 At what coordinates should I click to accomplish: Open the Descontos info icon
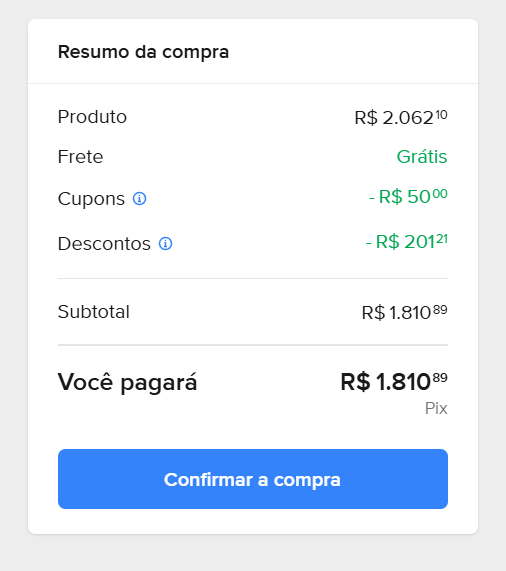(165, 244)
